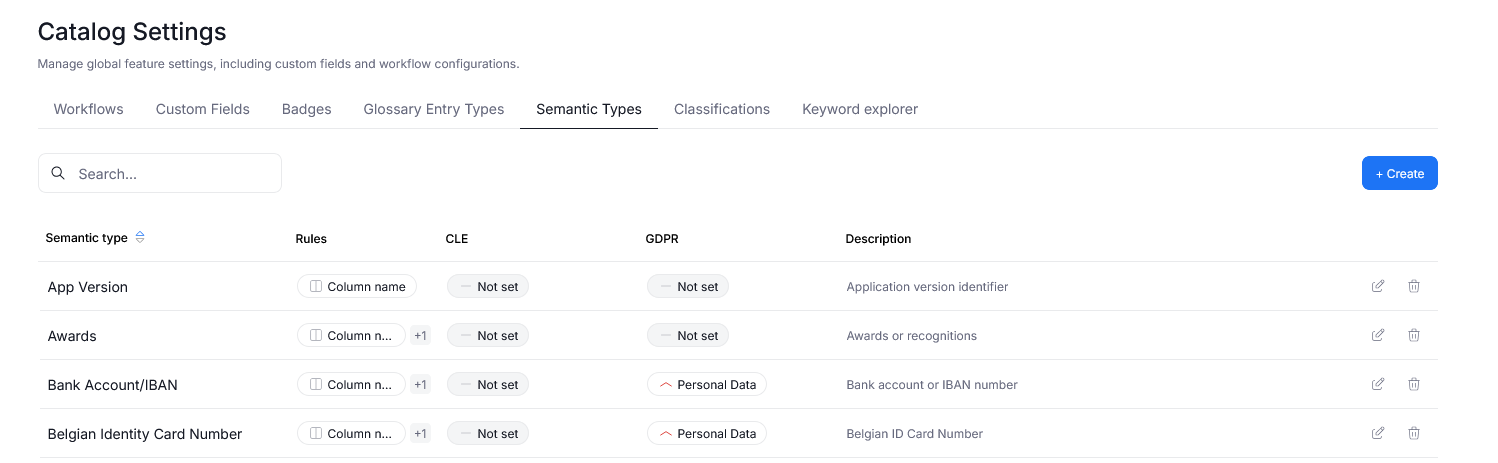Image resolution: width=1498 pixels, height=463 pixels.
Task: Edit the App Version semantic type
Action: point(1378,286)
